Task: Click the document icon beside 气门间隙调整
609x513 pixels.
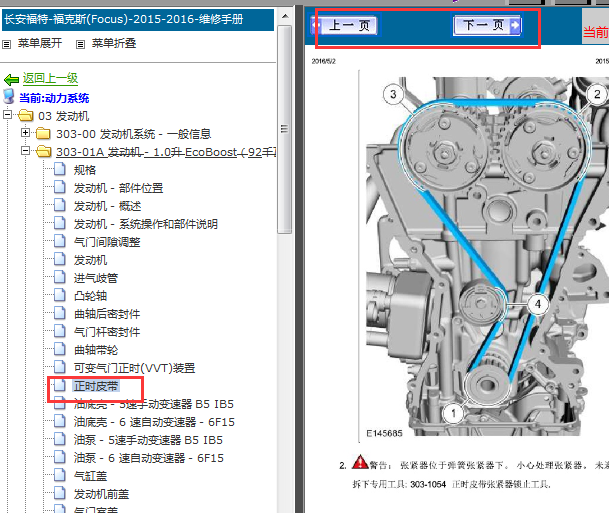Action: click(x=59, y=241)
